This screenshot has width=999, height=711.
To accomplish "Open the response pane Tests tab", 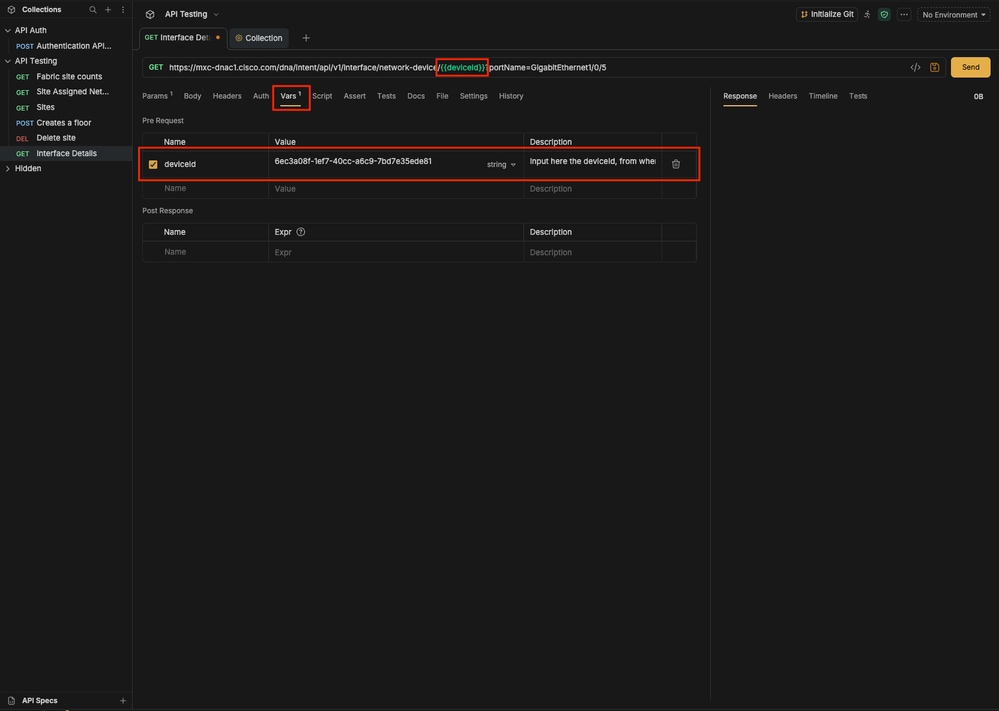I will [858, 96].
